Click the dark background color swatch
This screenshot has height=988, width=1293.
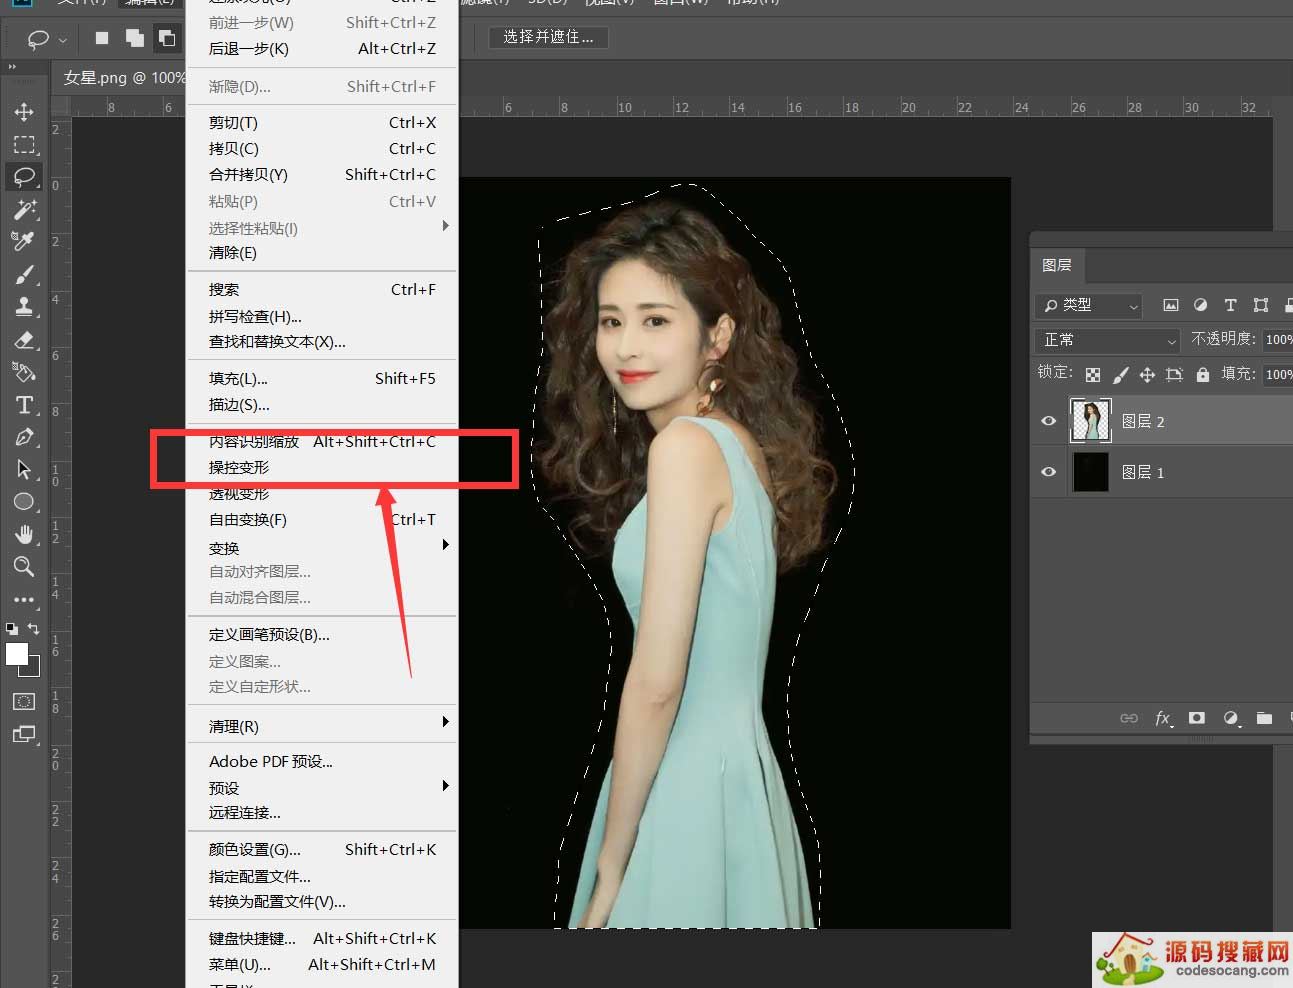34,669
